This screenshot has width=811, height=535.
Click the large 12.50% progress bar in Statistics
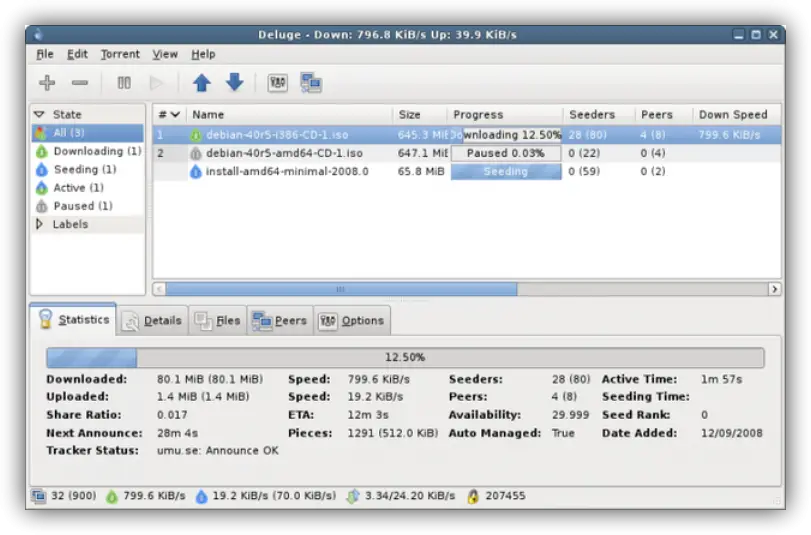405,358
